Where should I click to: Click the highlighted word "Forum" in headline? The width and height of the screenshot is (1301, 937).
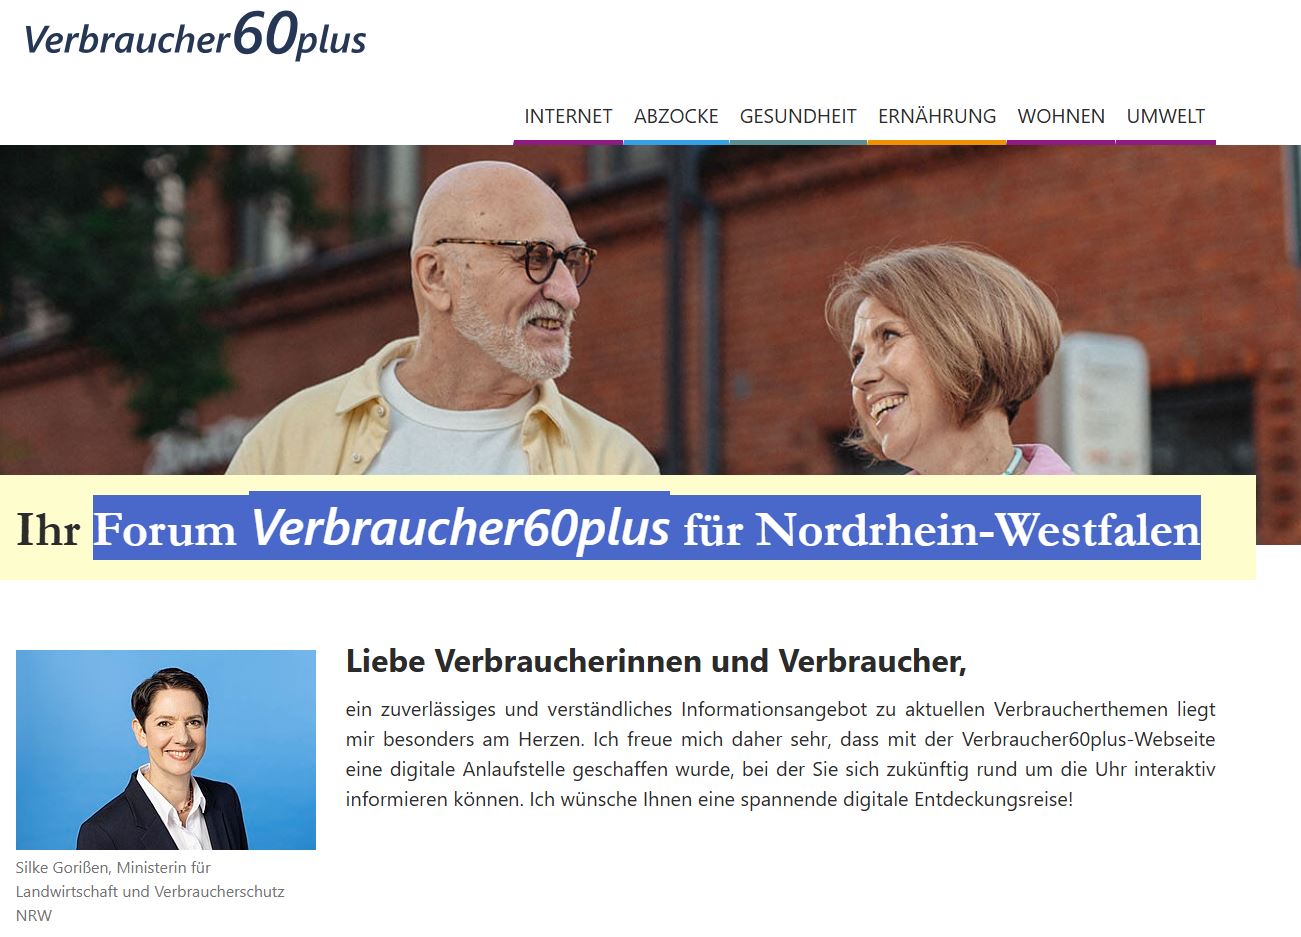point(165,530)
